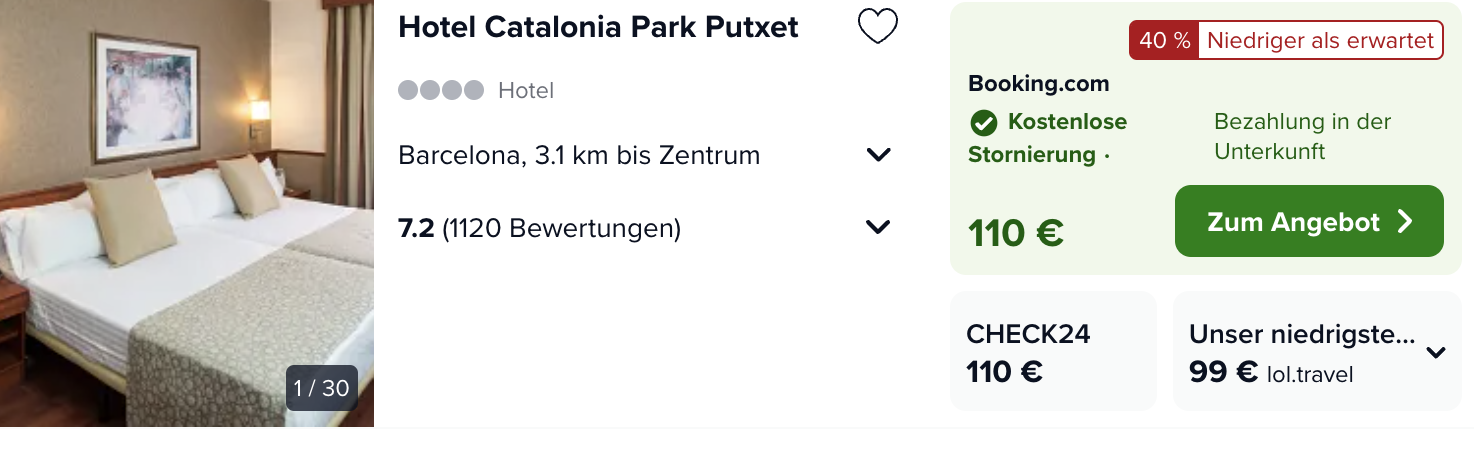1474x450 pixels.
Task: Click the red 40 % discount badge
Action: coord(1164,41)
